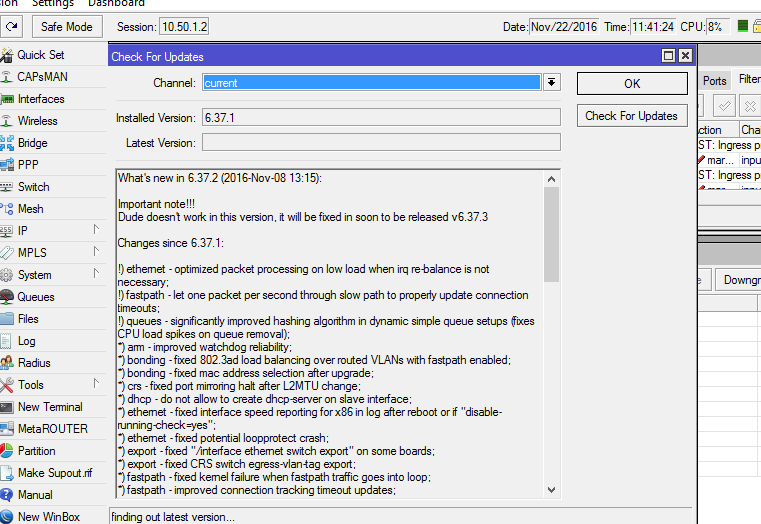Image resolution: width=761 pixels, height=524 pixels.
Task: Open MetaROUTER from the sidebar
Action: coord(52,429)
